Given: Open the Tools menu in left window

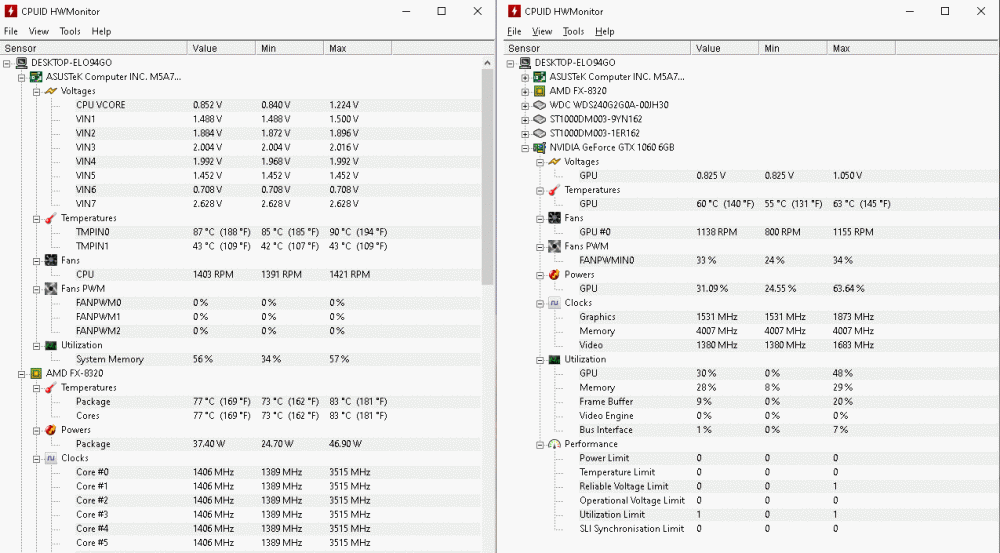Looking at the screenshot, I should [70, 31].
